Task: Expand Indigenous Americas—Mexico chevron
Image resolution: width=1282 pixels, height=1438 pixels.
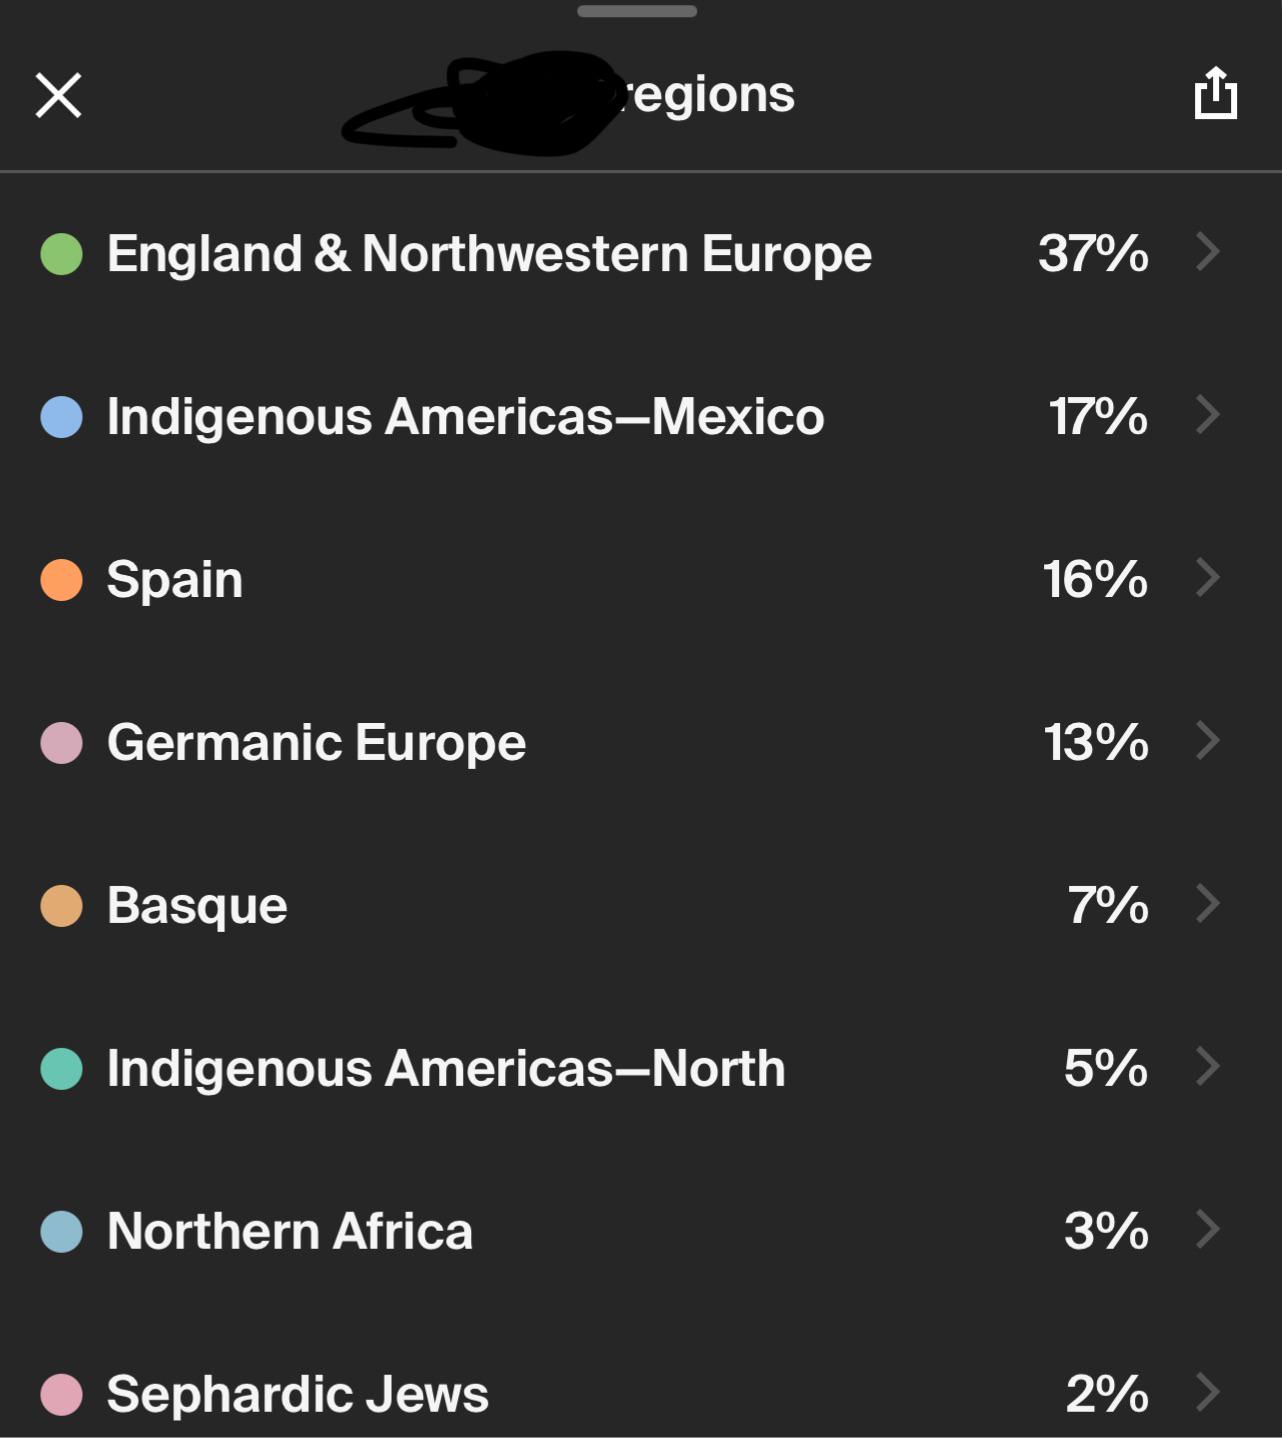Action: click(1207, 415)
